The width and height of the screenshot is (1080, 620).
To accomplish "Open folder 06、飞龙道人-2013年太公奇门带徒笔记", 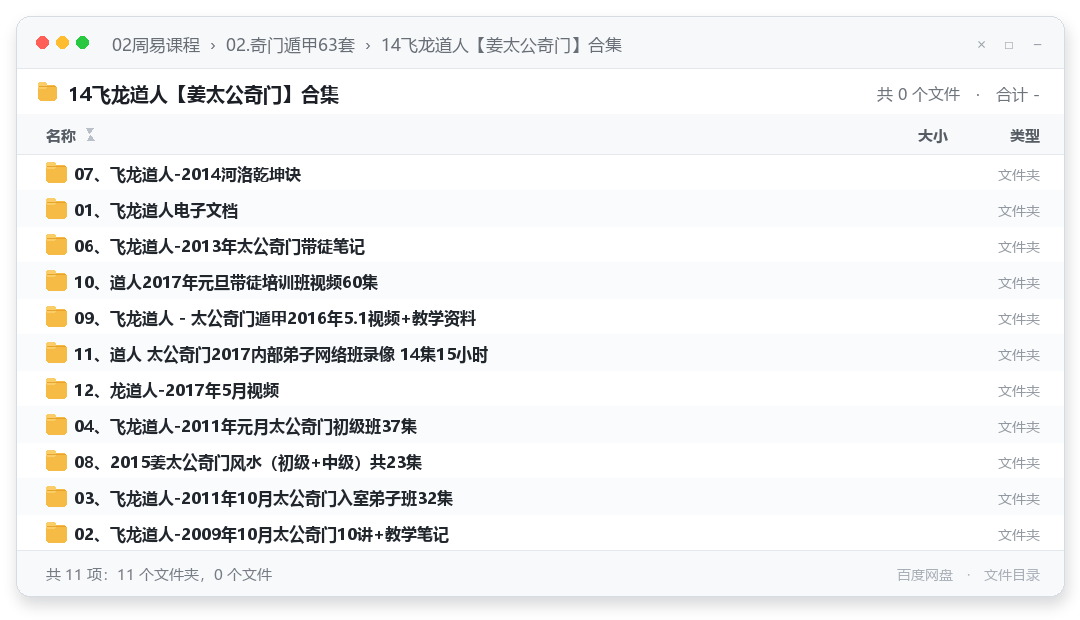I will click(x=220, y=246).
